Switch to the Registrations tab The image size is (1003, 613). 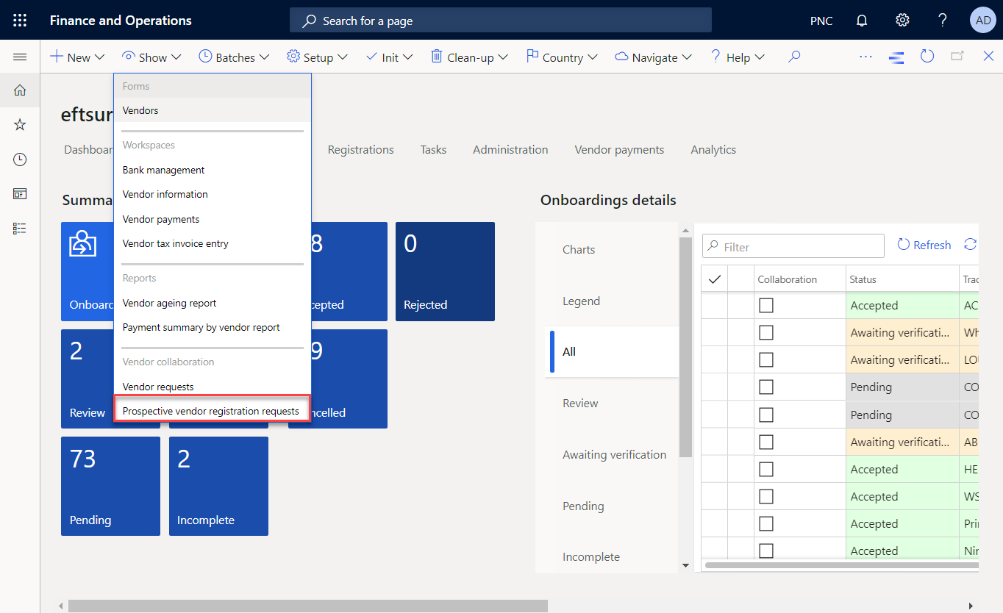pyautogui.click(x=360, y=150)
